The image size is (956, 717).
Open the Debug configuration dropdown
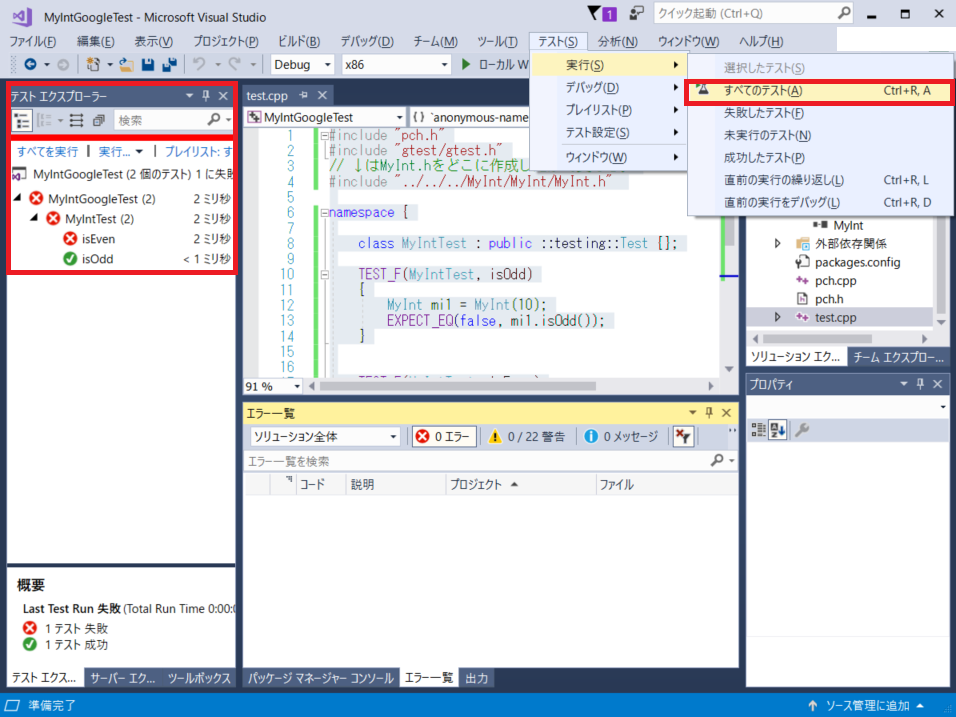(327, 64)
